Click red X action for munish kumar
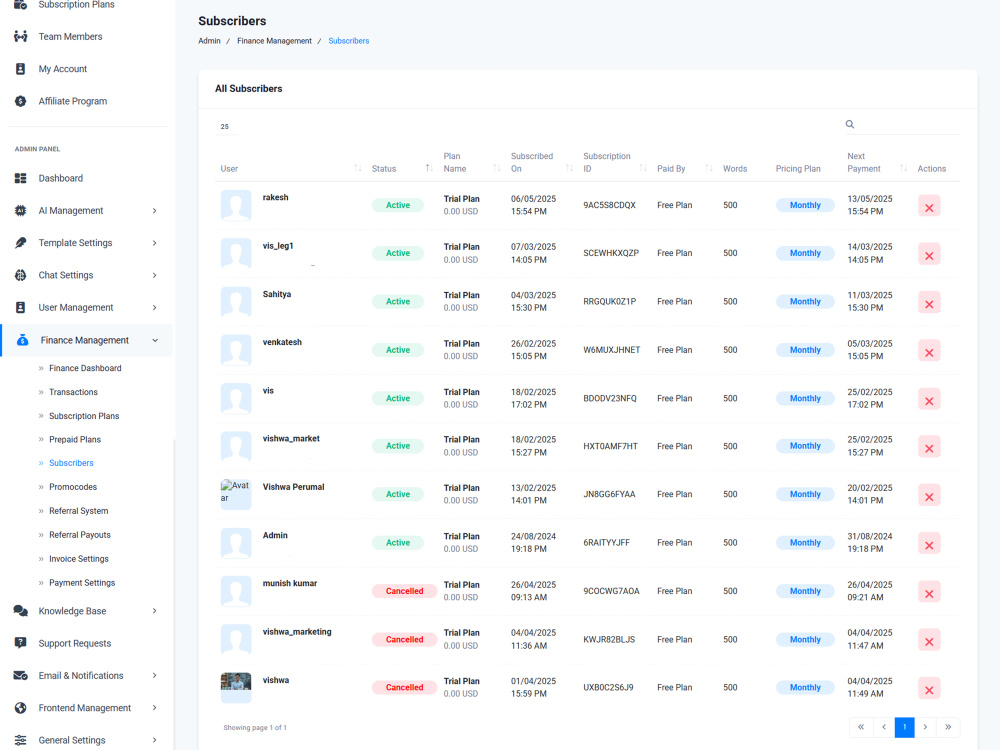This screenshot has width=1000, height=750. 929,592
